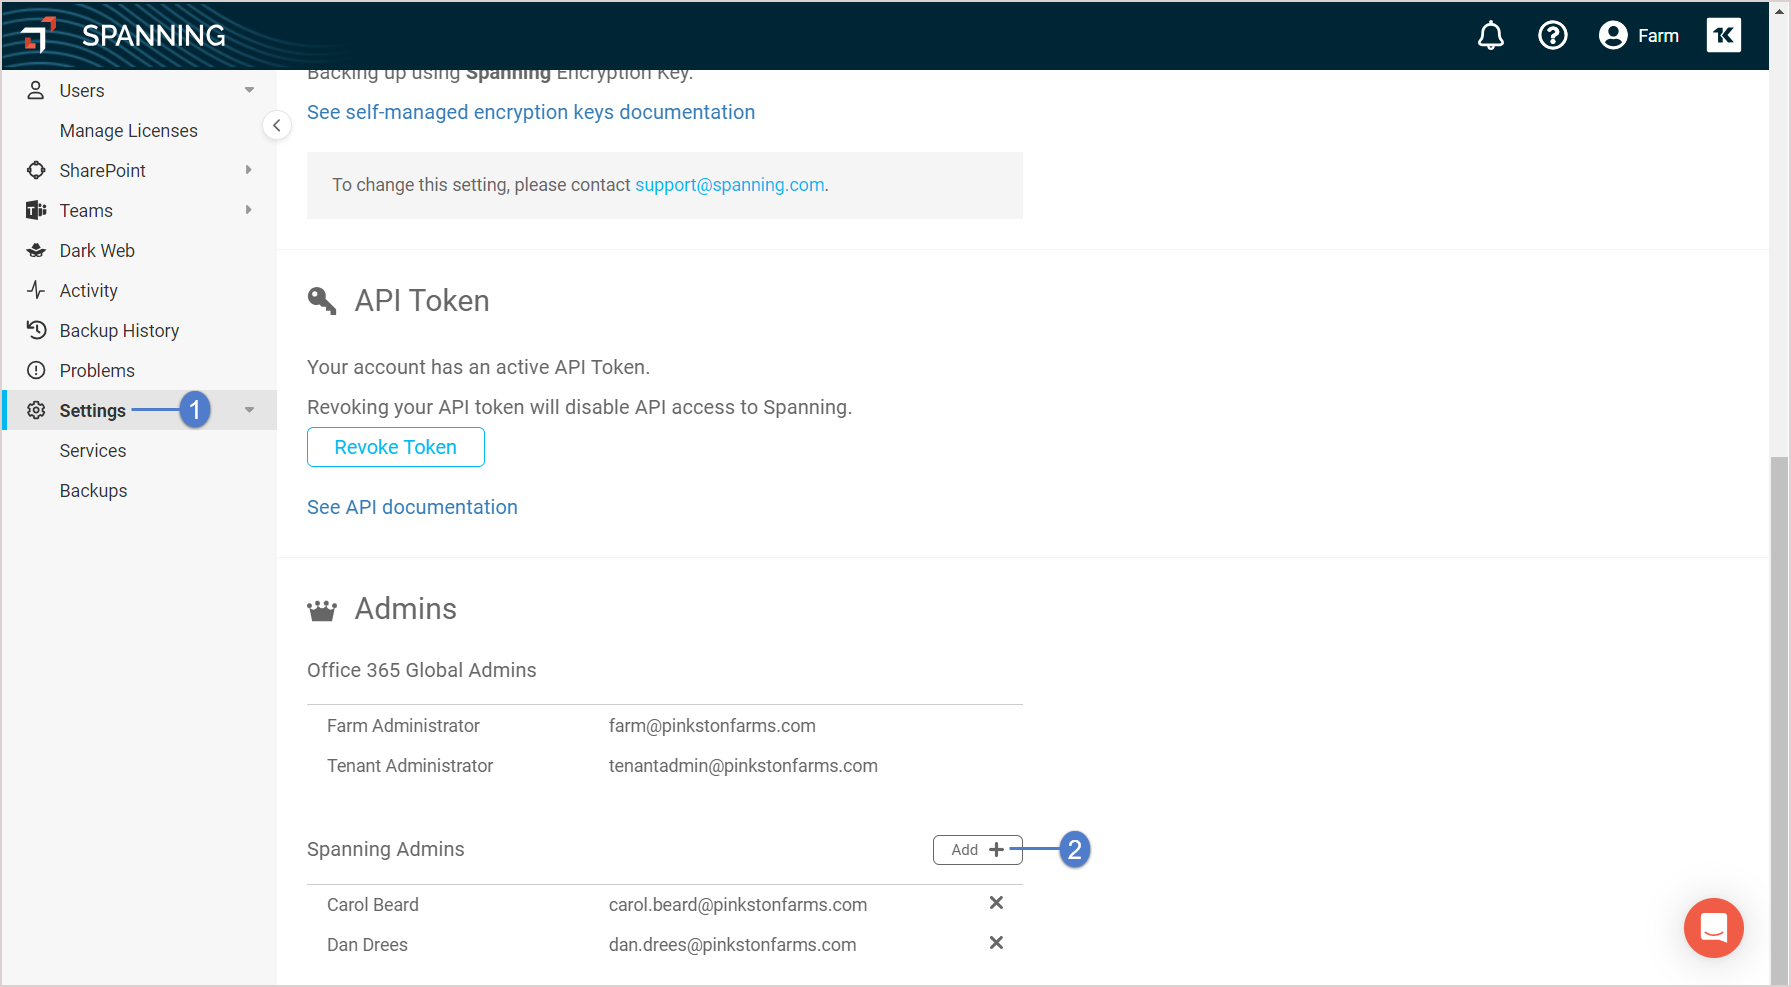The width and height of the screenshot is (1791, 987).
Task: Add a new Spanning Admin
Action: pyautogui.click(x=977, y=850)
